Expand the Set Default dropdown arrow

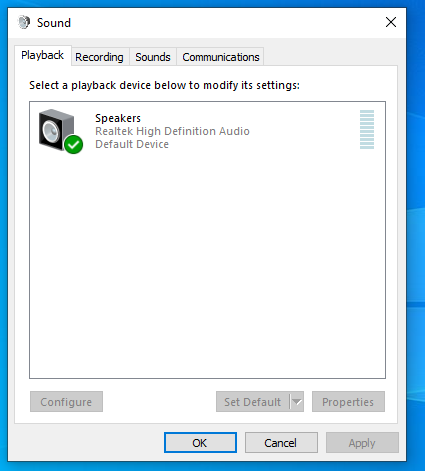click(297, 402)
